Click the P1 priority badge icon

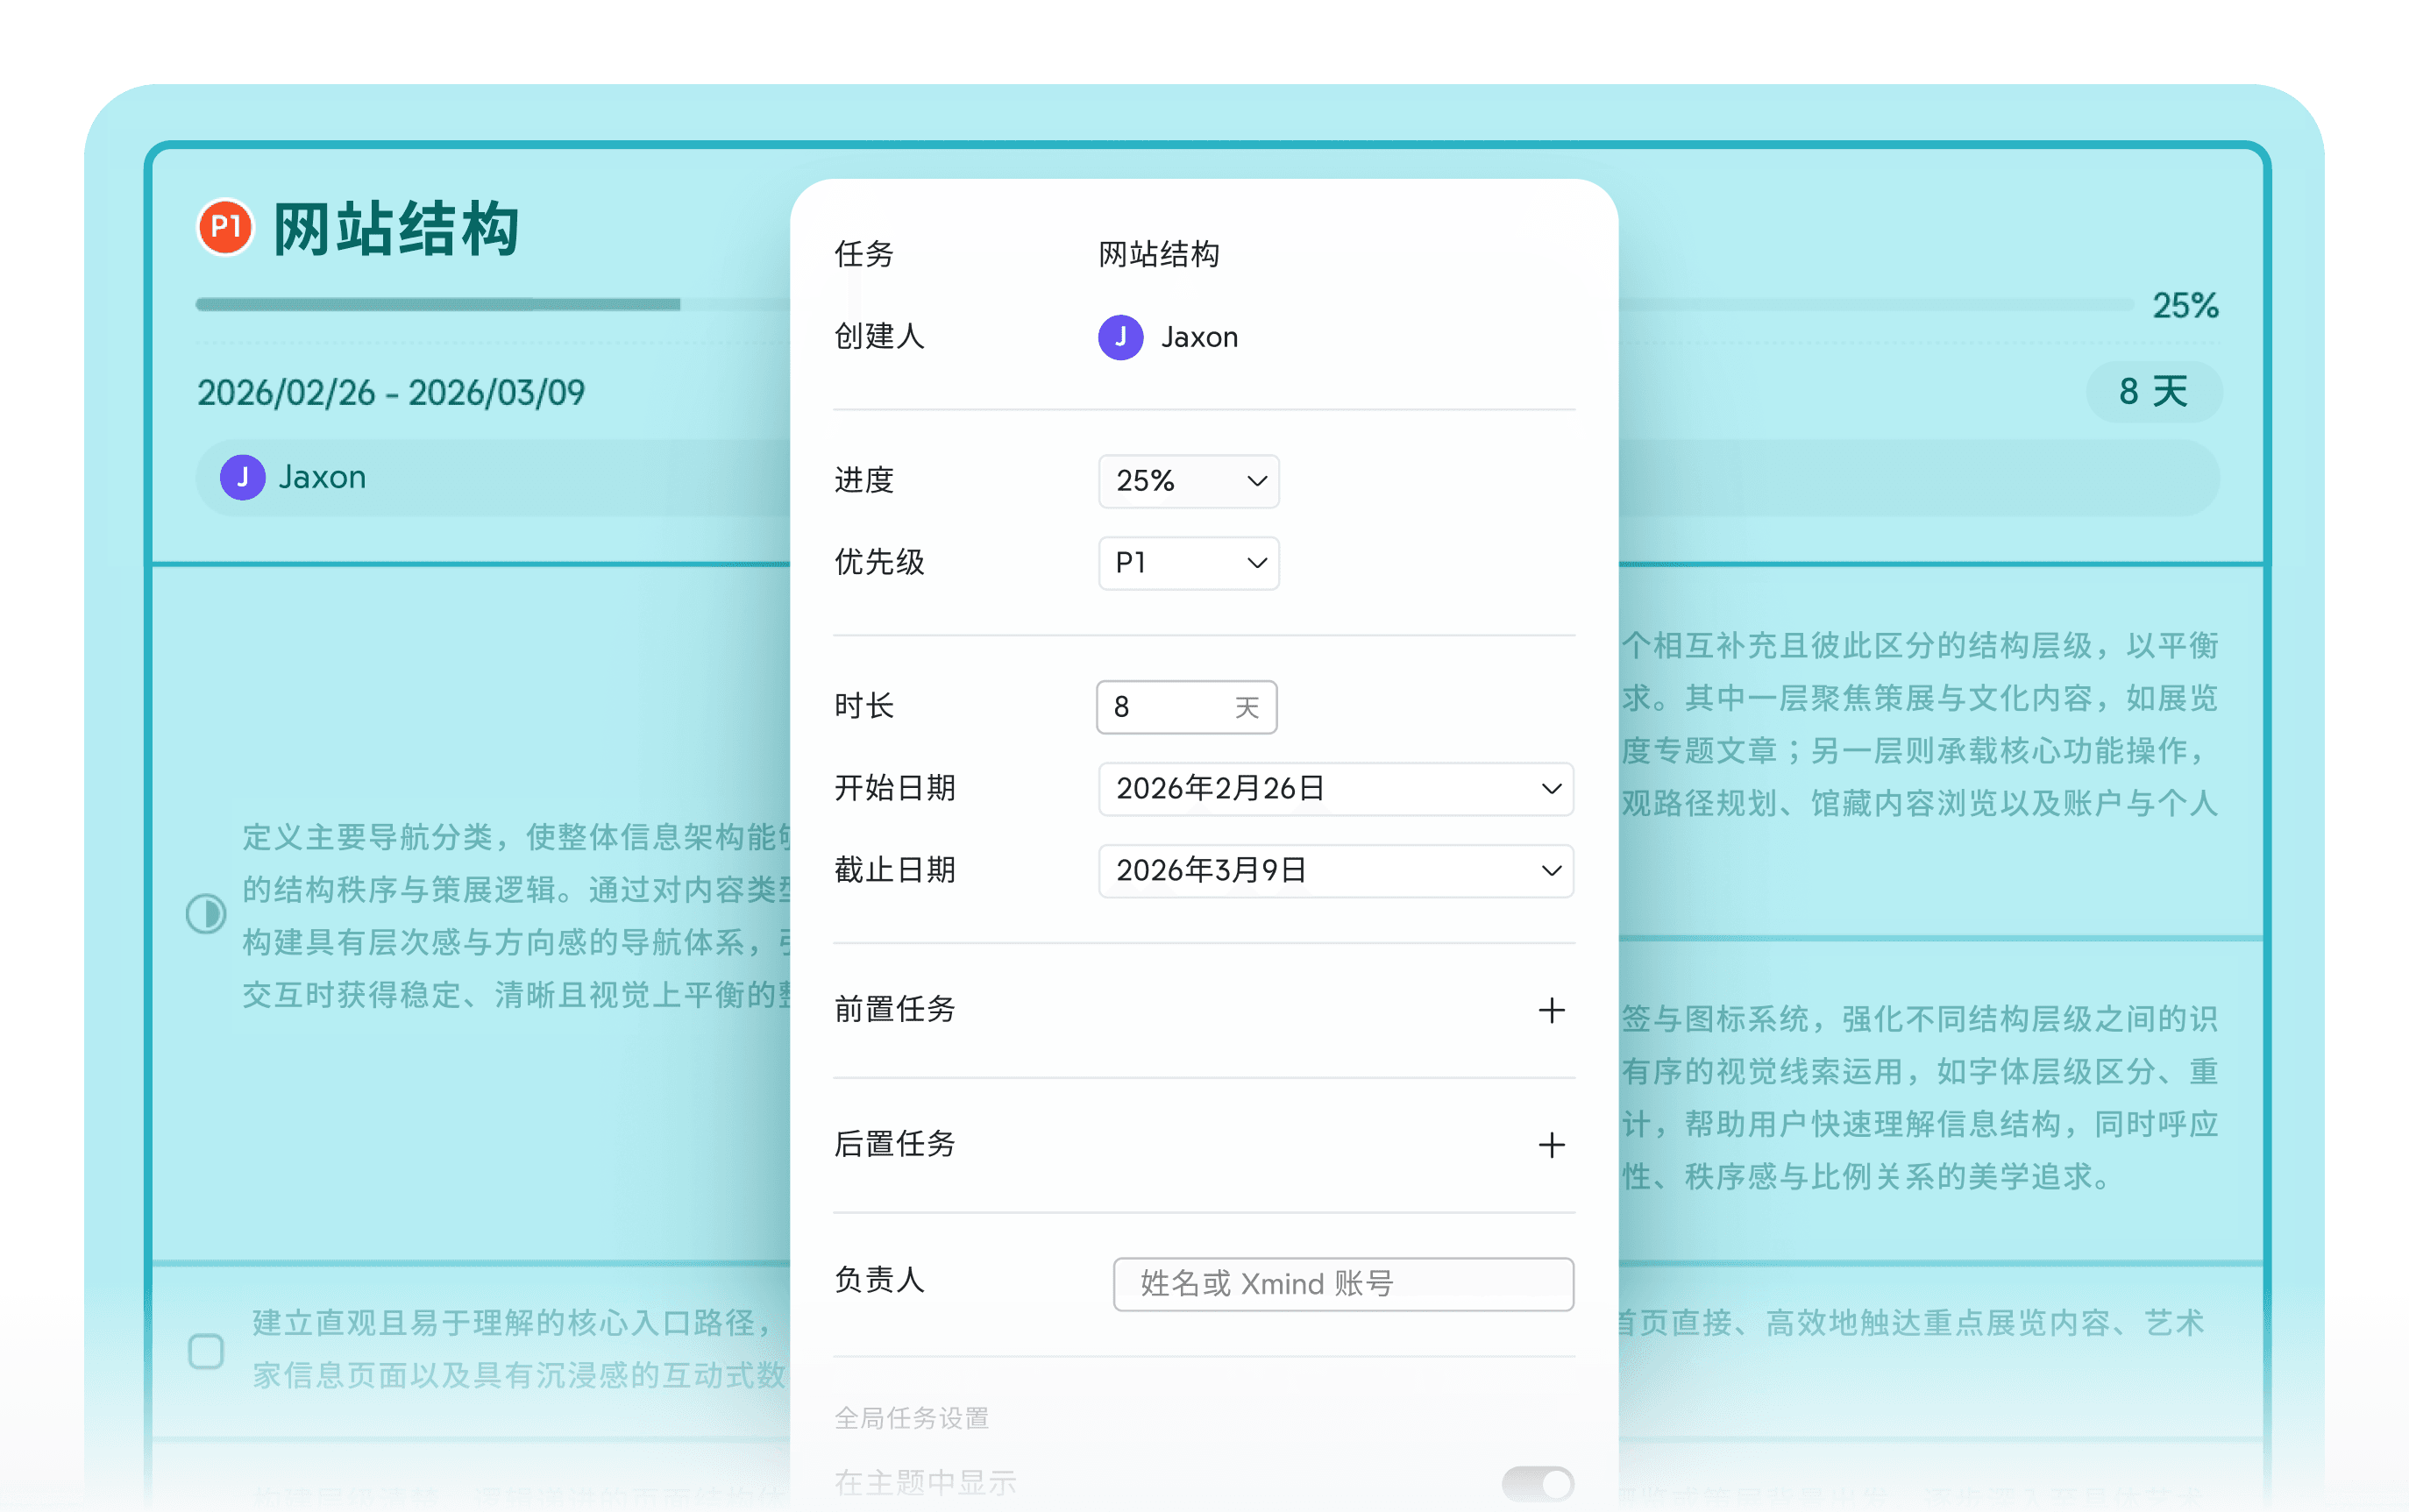pyautogui.click(x=225, y=228)
